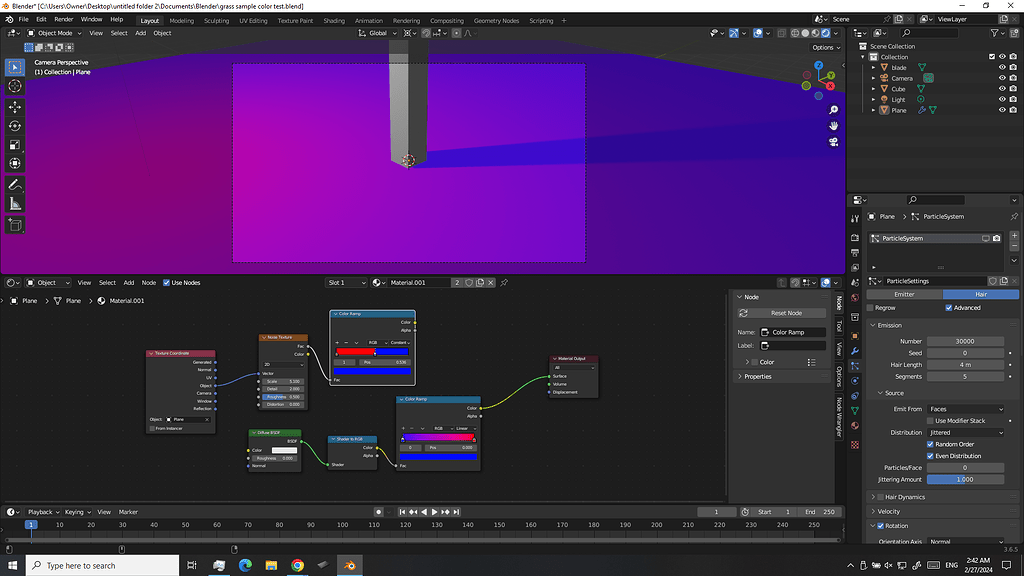Open the Material properties tab icon
The width and height of the screenshot is (1024, 576).
click(x=855, y=426)
